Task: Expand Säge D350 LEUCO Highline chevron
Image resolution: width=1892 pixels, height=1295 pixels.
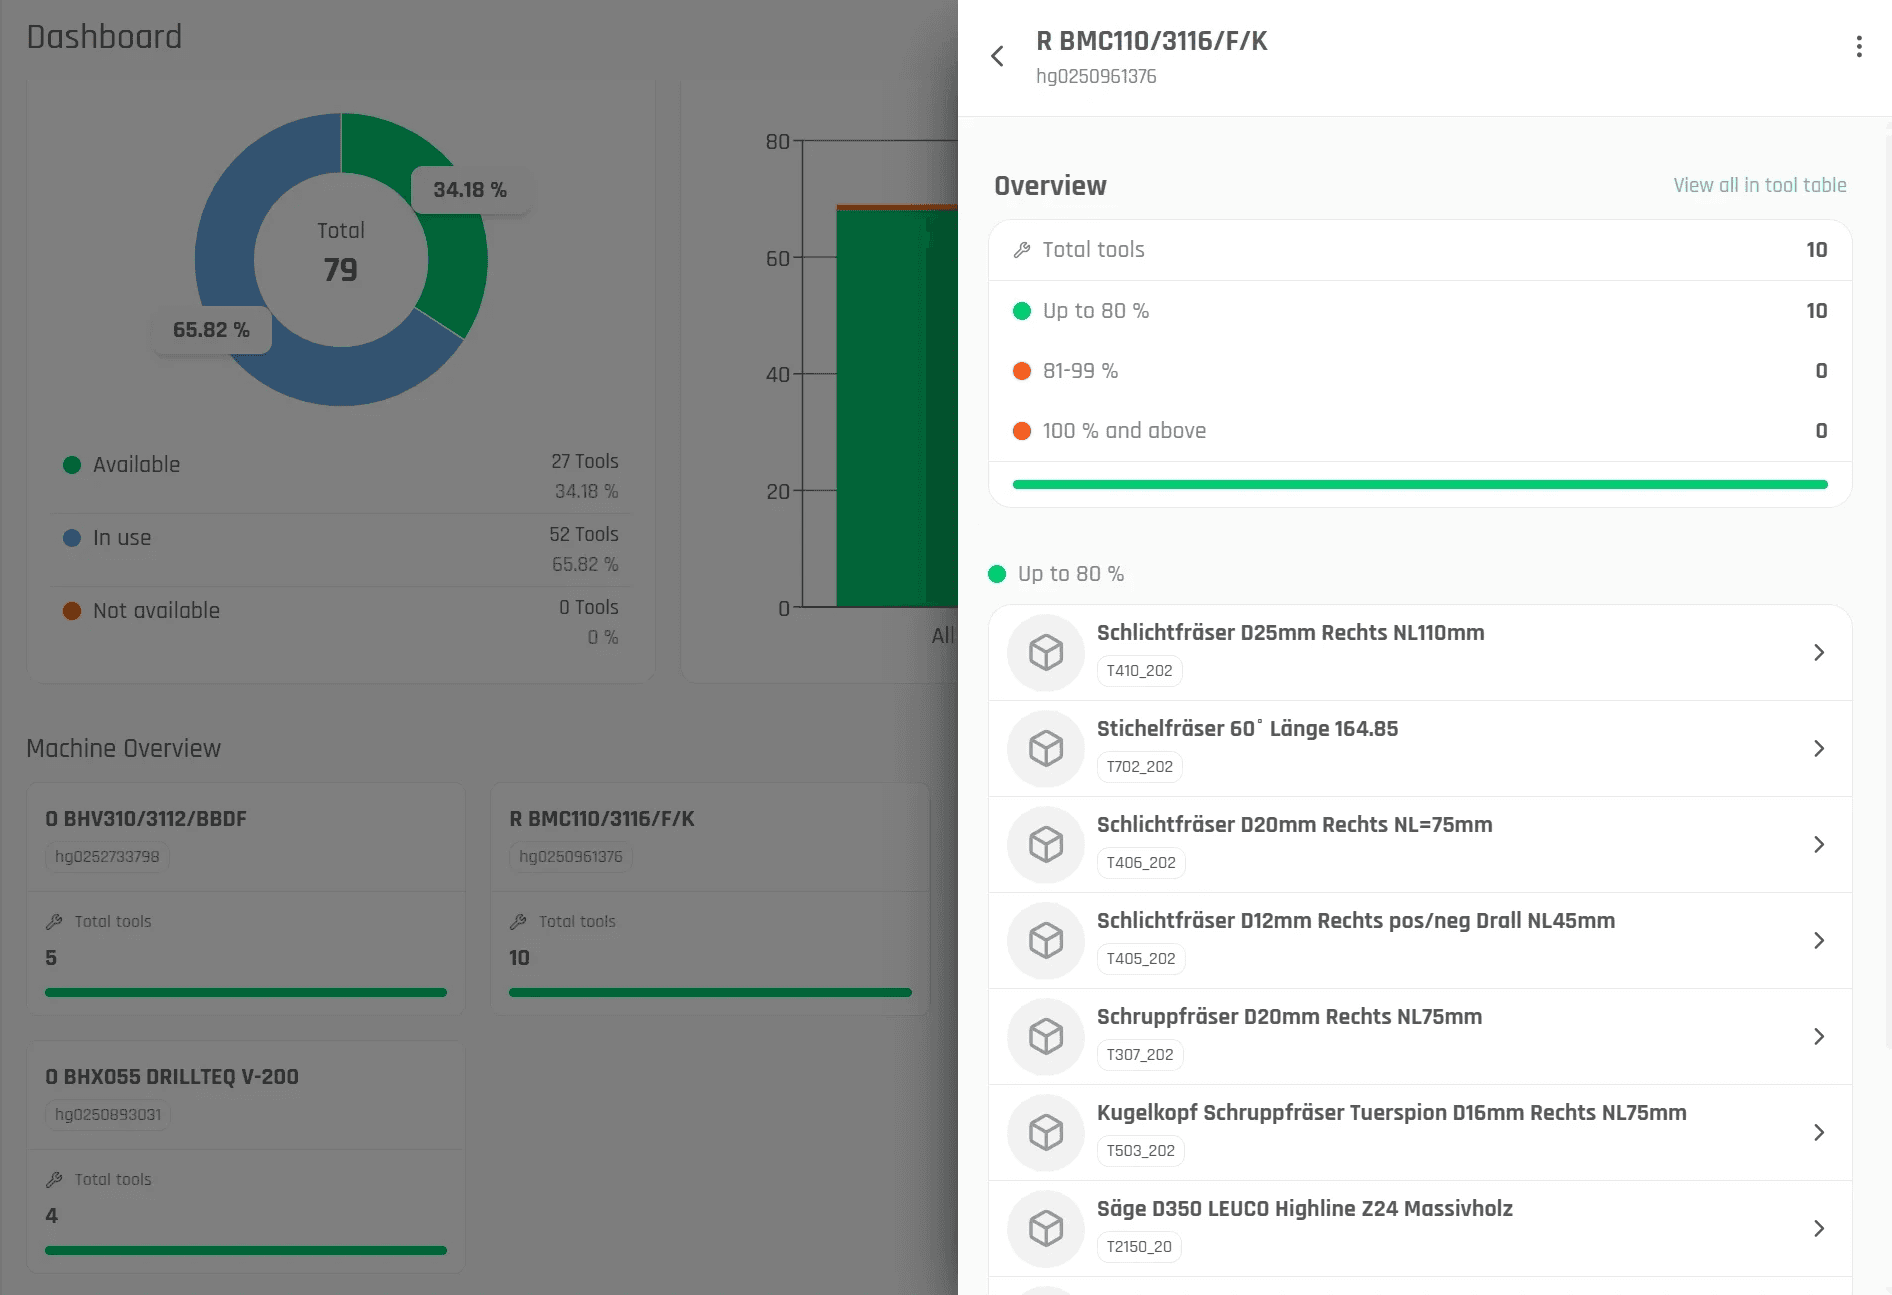Action: coord(1819,1228)
